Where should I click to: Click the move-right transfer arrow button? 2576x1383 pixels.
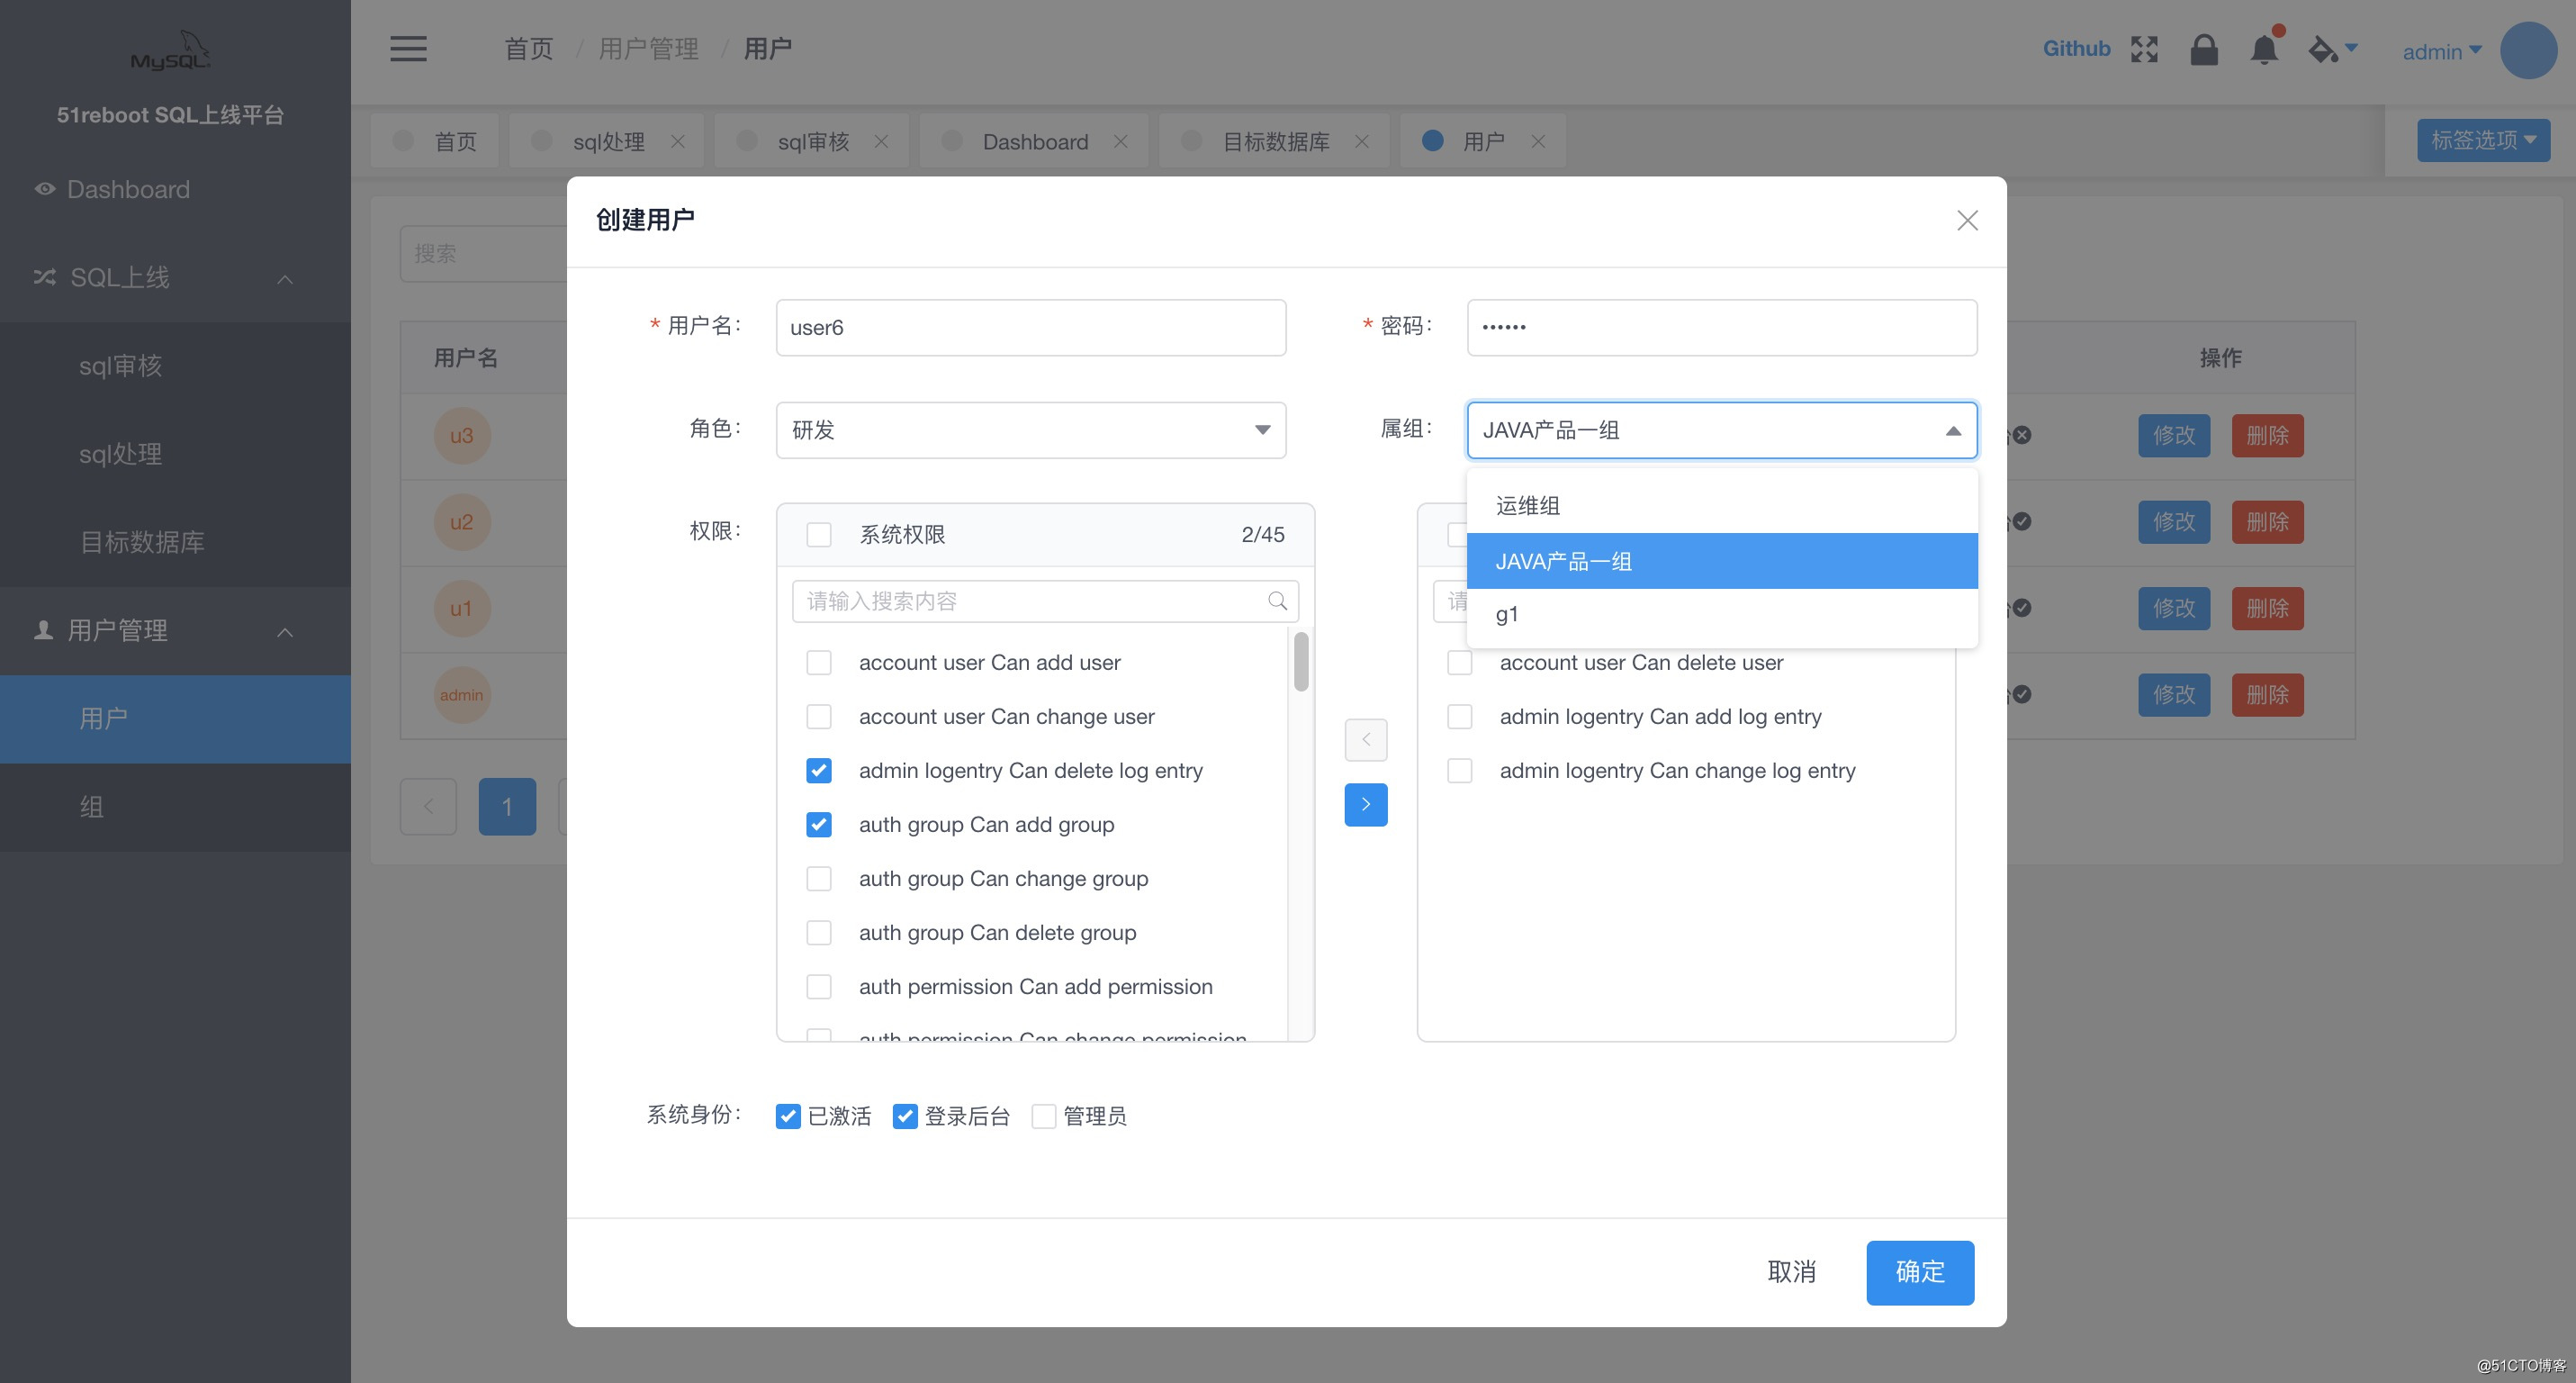(x=1366, y=804)
